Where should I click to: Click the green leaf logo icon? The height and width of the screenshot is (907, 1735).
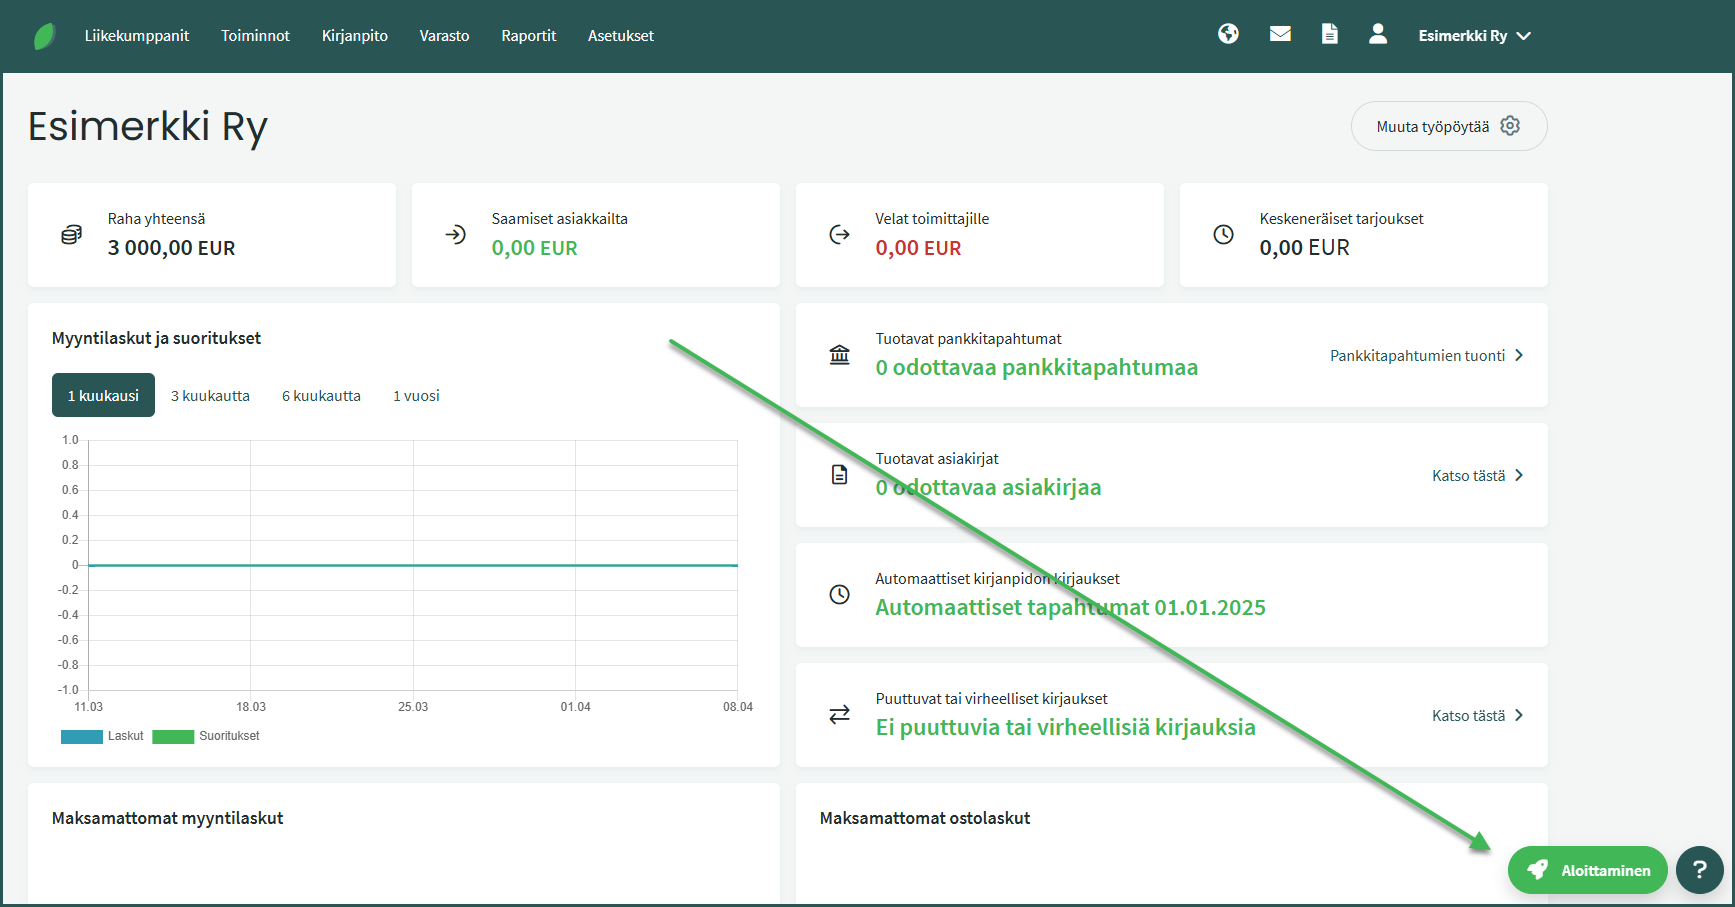44,36
